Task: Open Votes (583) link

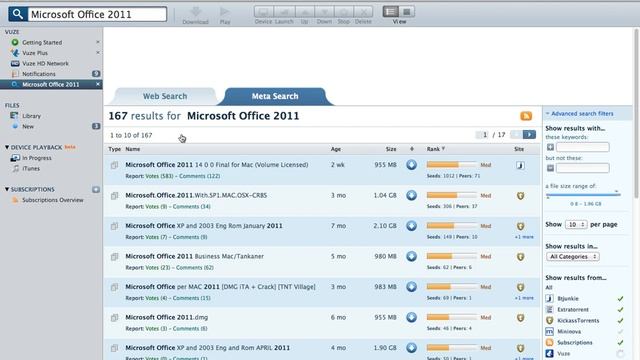Action: coord(159,176)
